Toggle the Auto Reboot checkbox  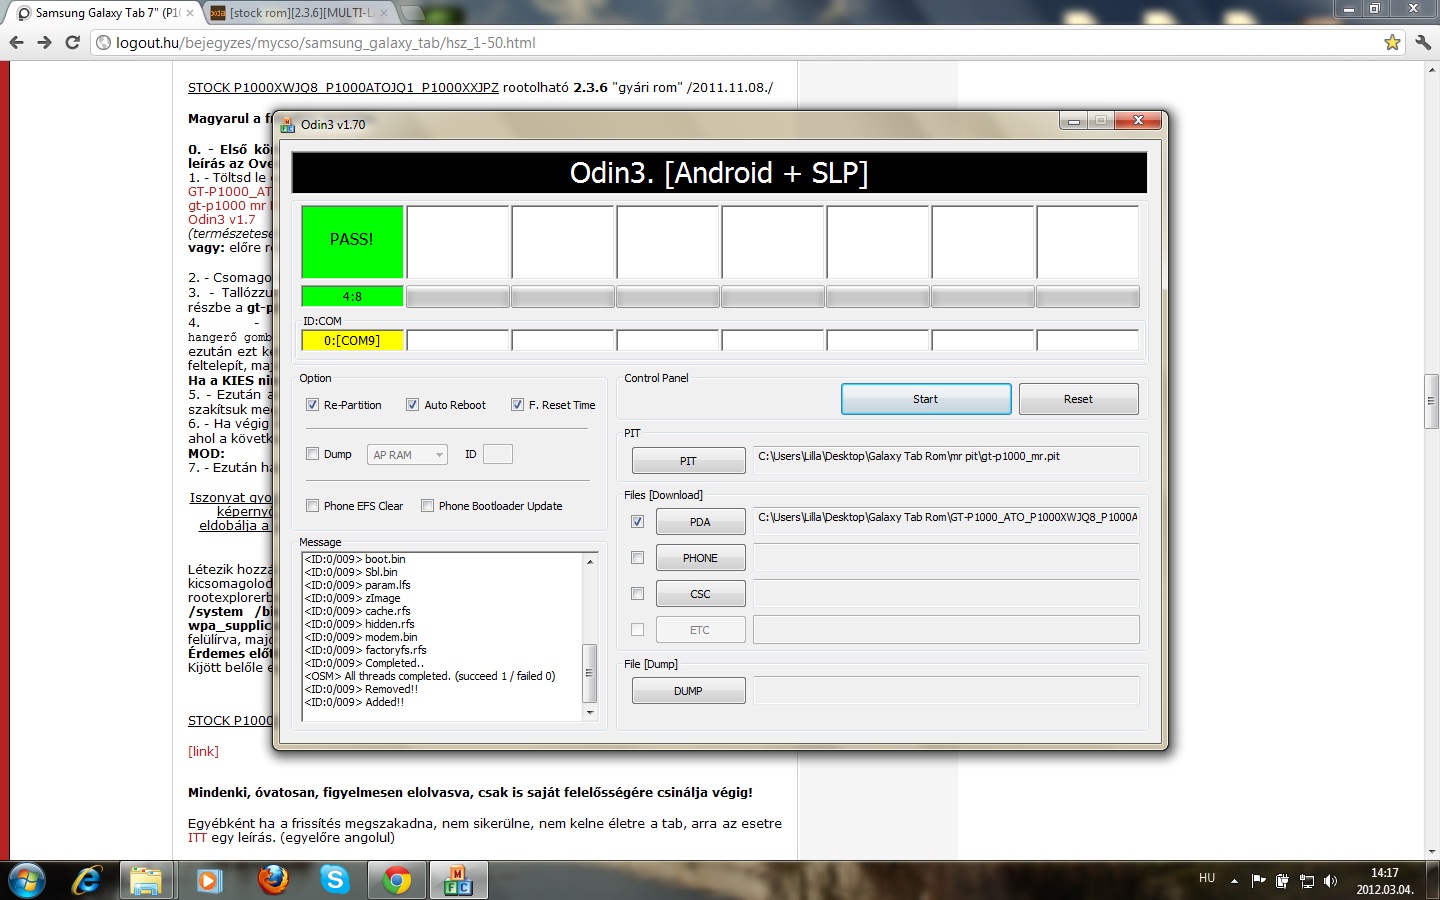pos(412,405)
